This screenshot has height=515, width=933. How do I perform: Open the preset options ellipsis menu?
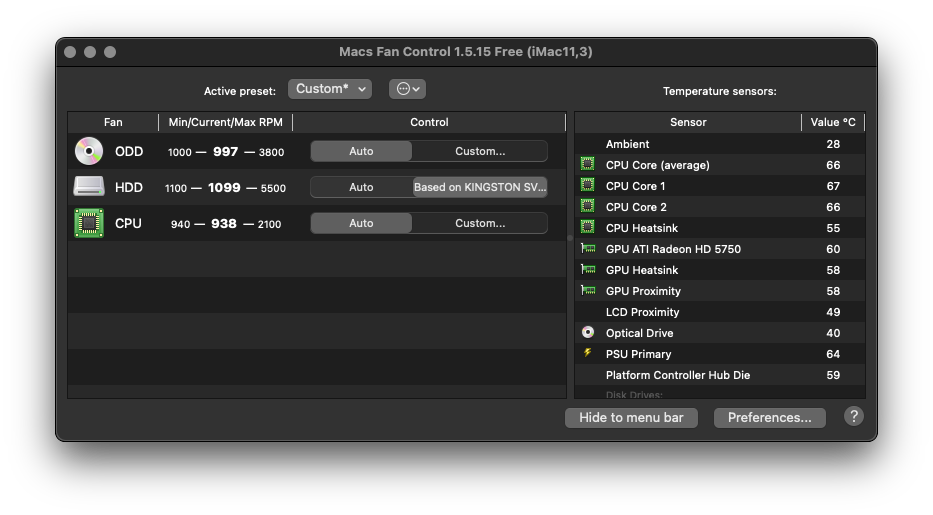[408, 89]
